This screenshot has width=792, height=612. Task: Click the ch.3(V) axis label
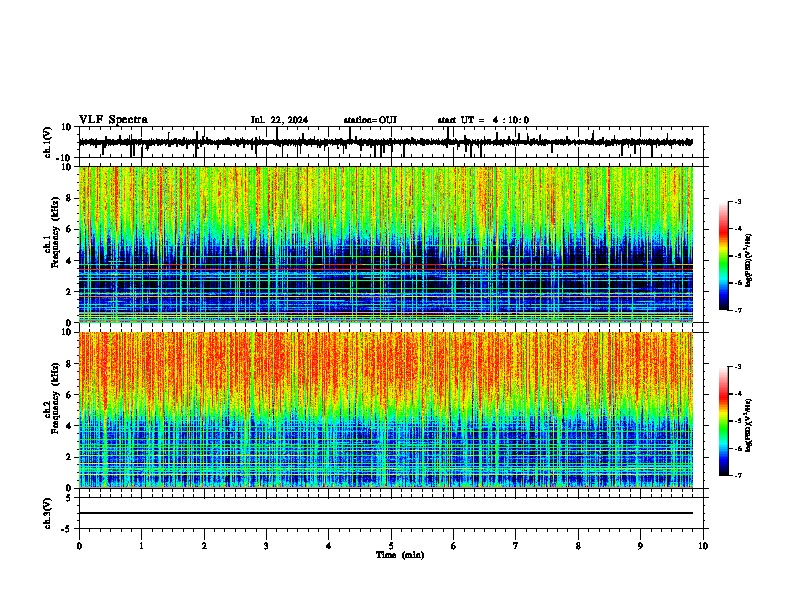pyautogui.click(x=48, y=514)
